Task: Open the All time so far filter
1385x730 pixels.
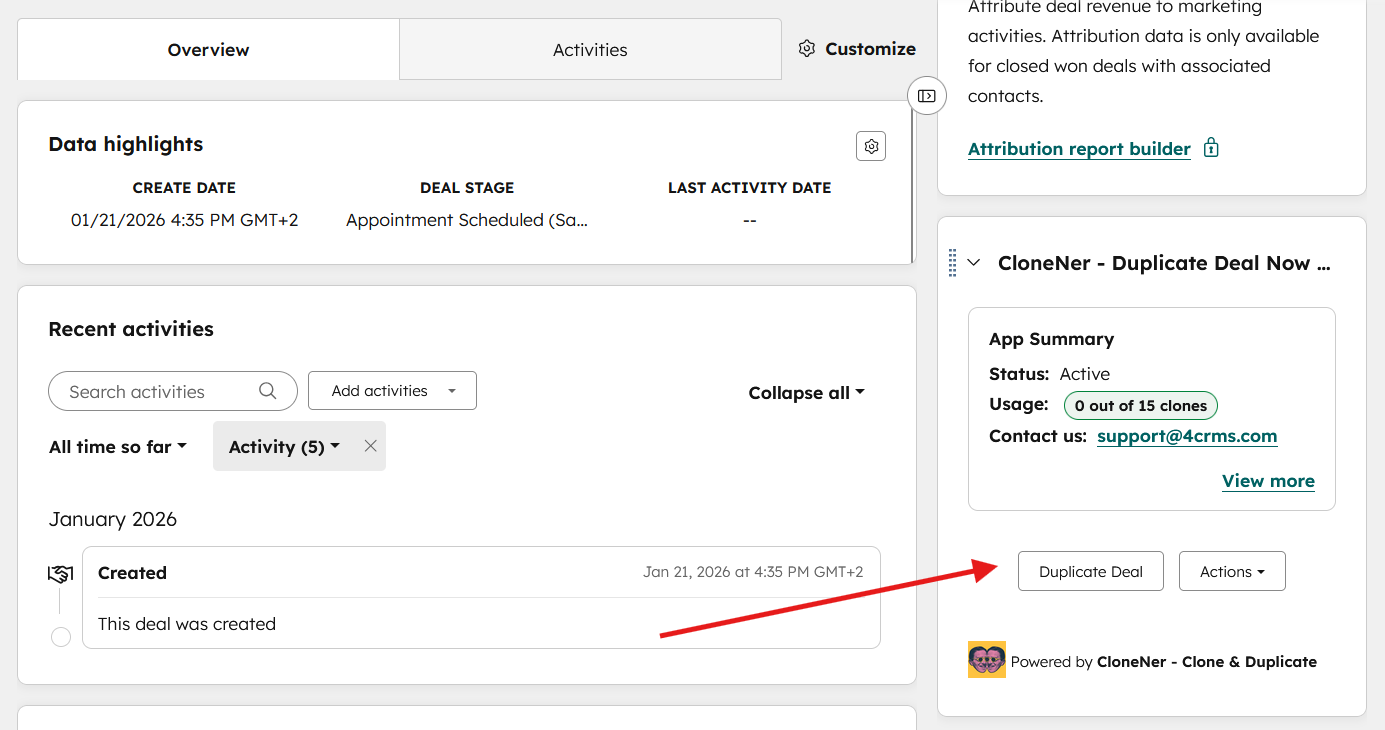Action: coord(118,447)
